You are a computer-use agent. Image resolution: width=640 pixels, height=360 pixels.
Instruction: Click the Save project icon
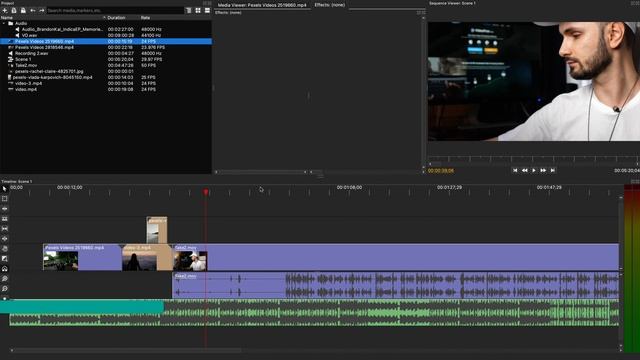pyautogui.click(x=23, y=10)
